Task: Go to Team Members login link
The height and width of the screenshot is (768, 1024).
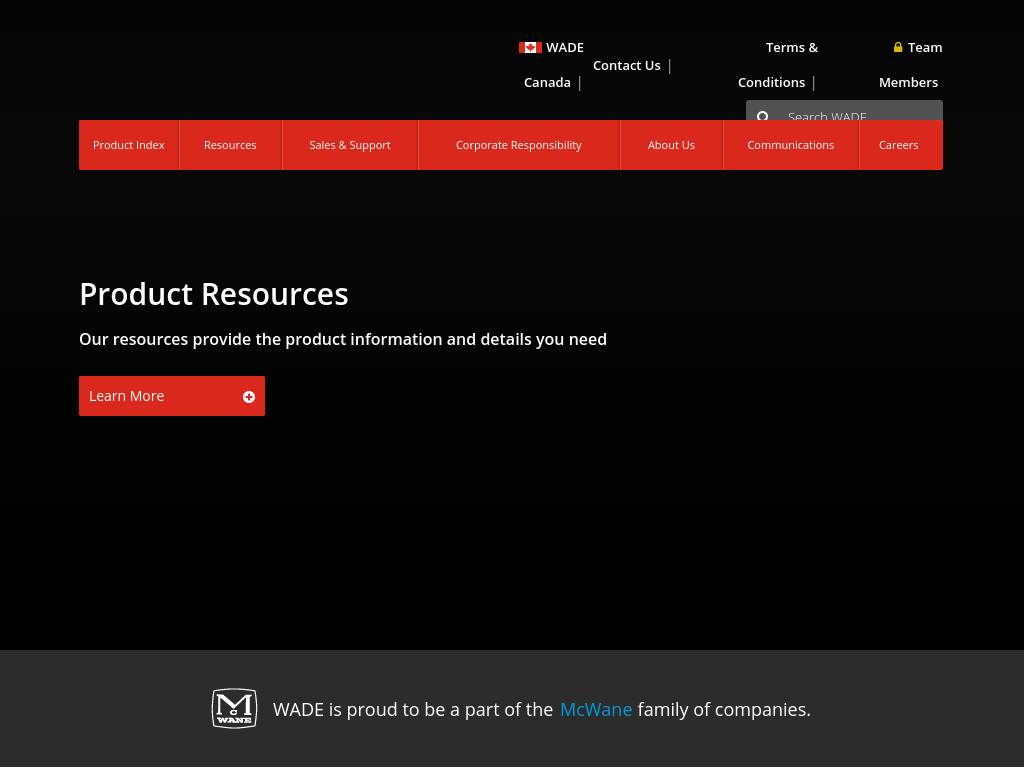Action: [910, 64]
